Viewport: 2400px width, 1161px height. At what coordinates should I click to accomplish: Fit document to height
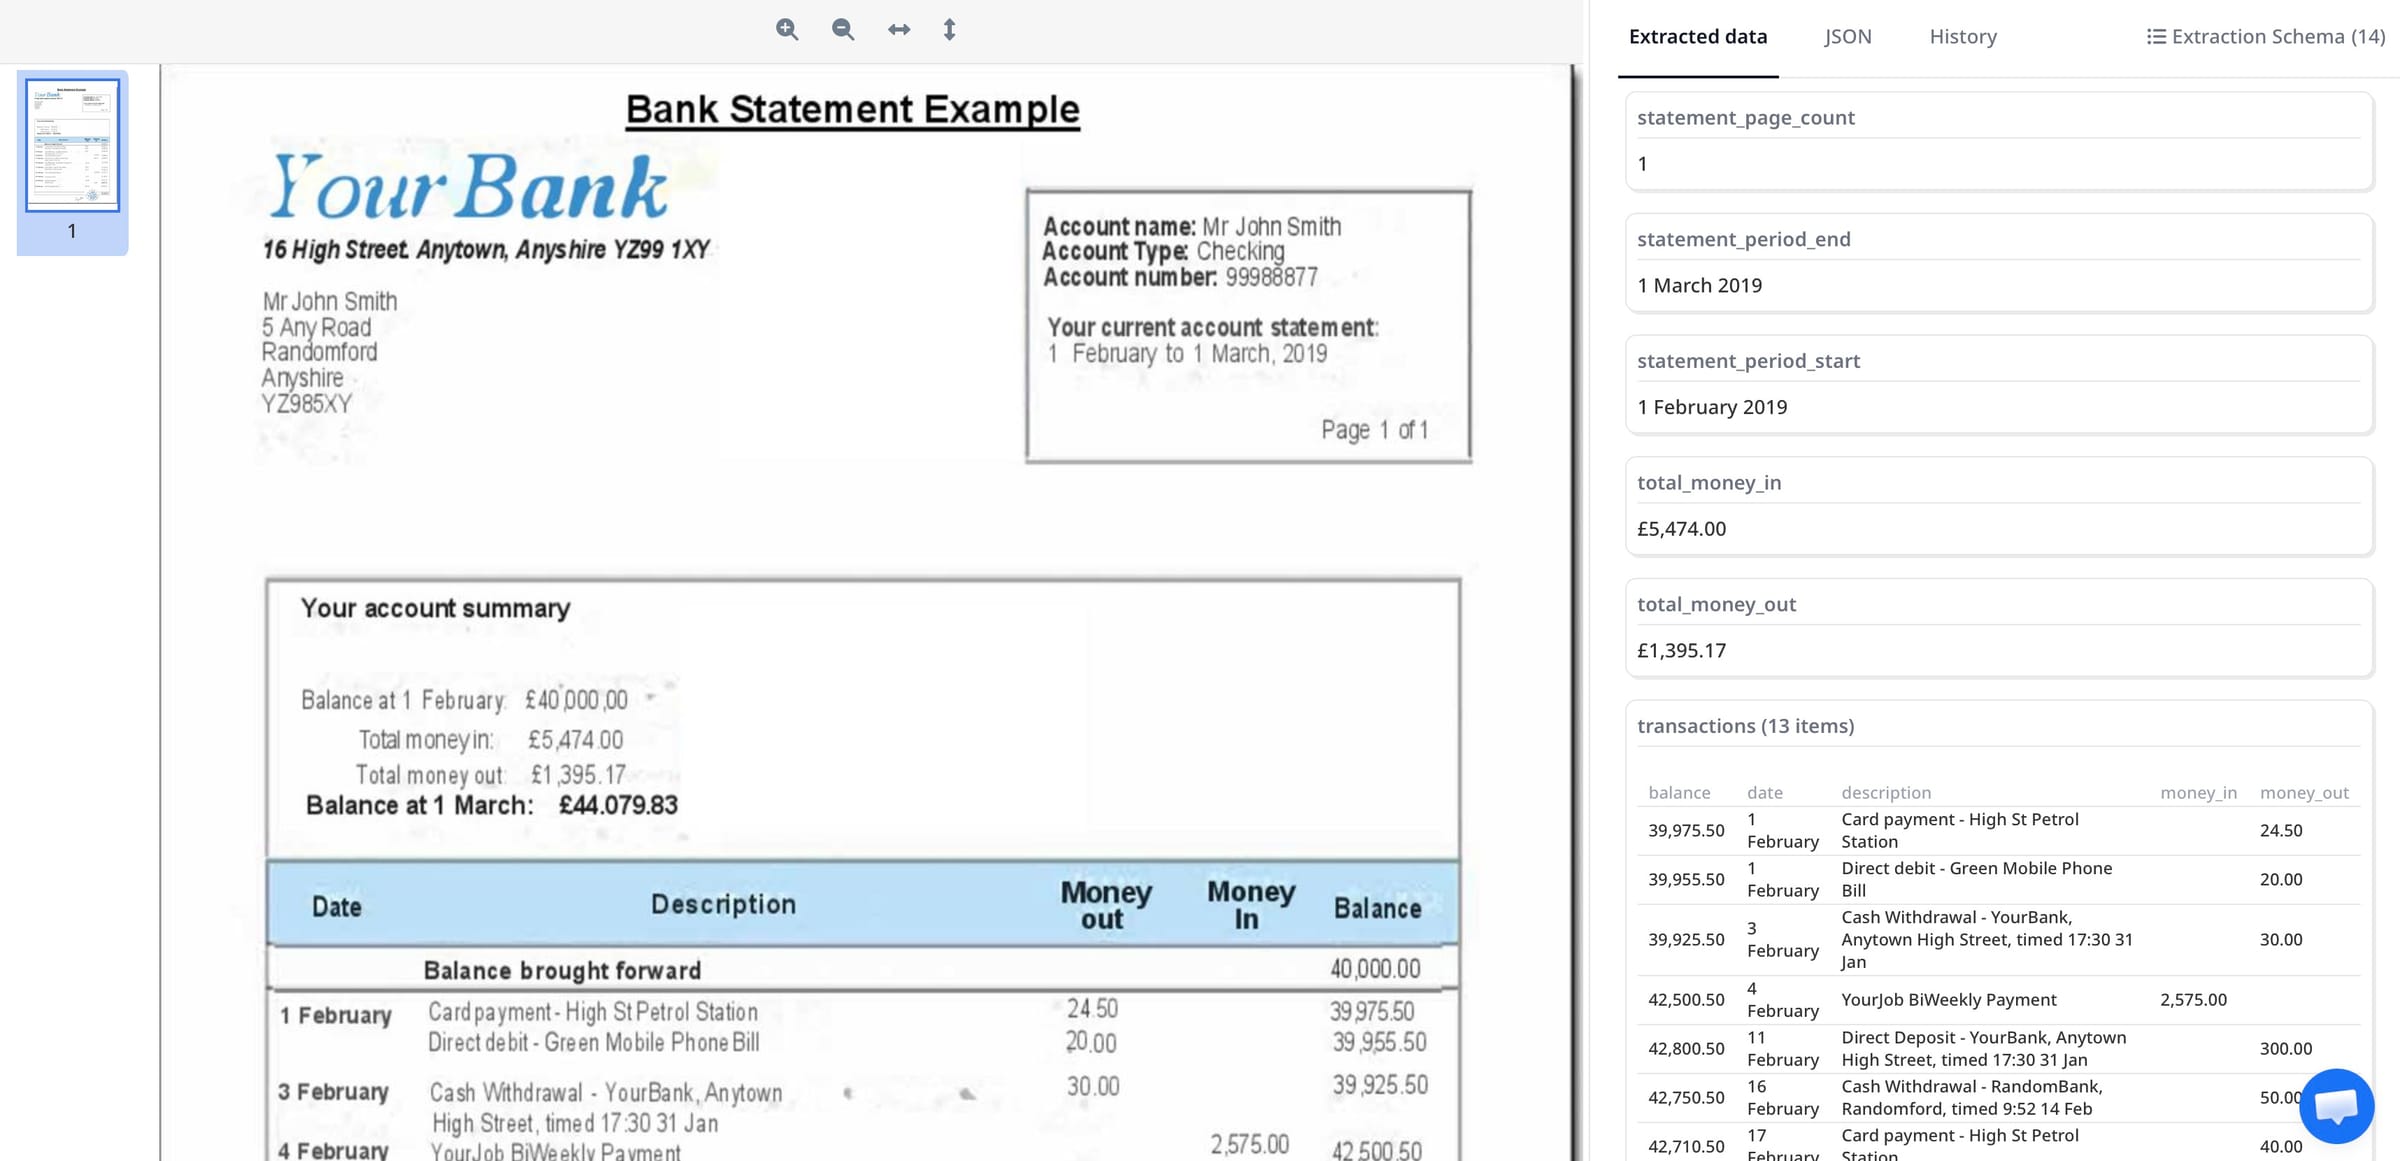pyautogui.click(x=949, y=30)
